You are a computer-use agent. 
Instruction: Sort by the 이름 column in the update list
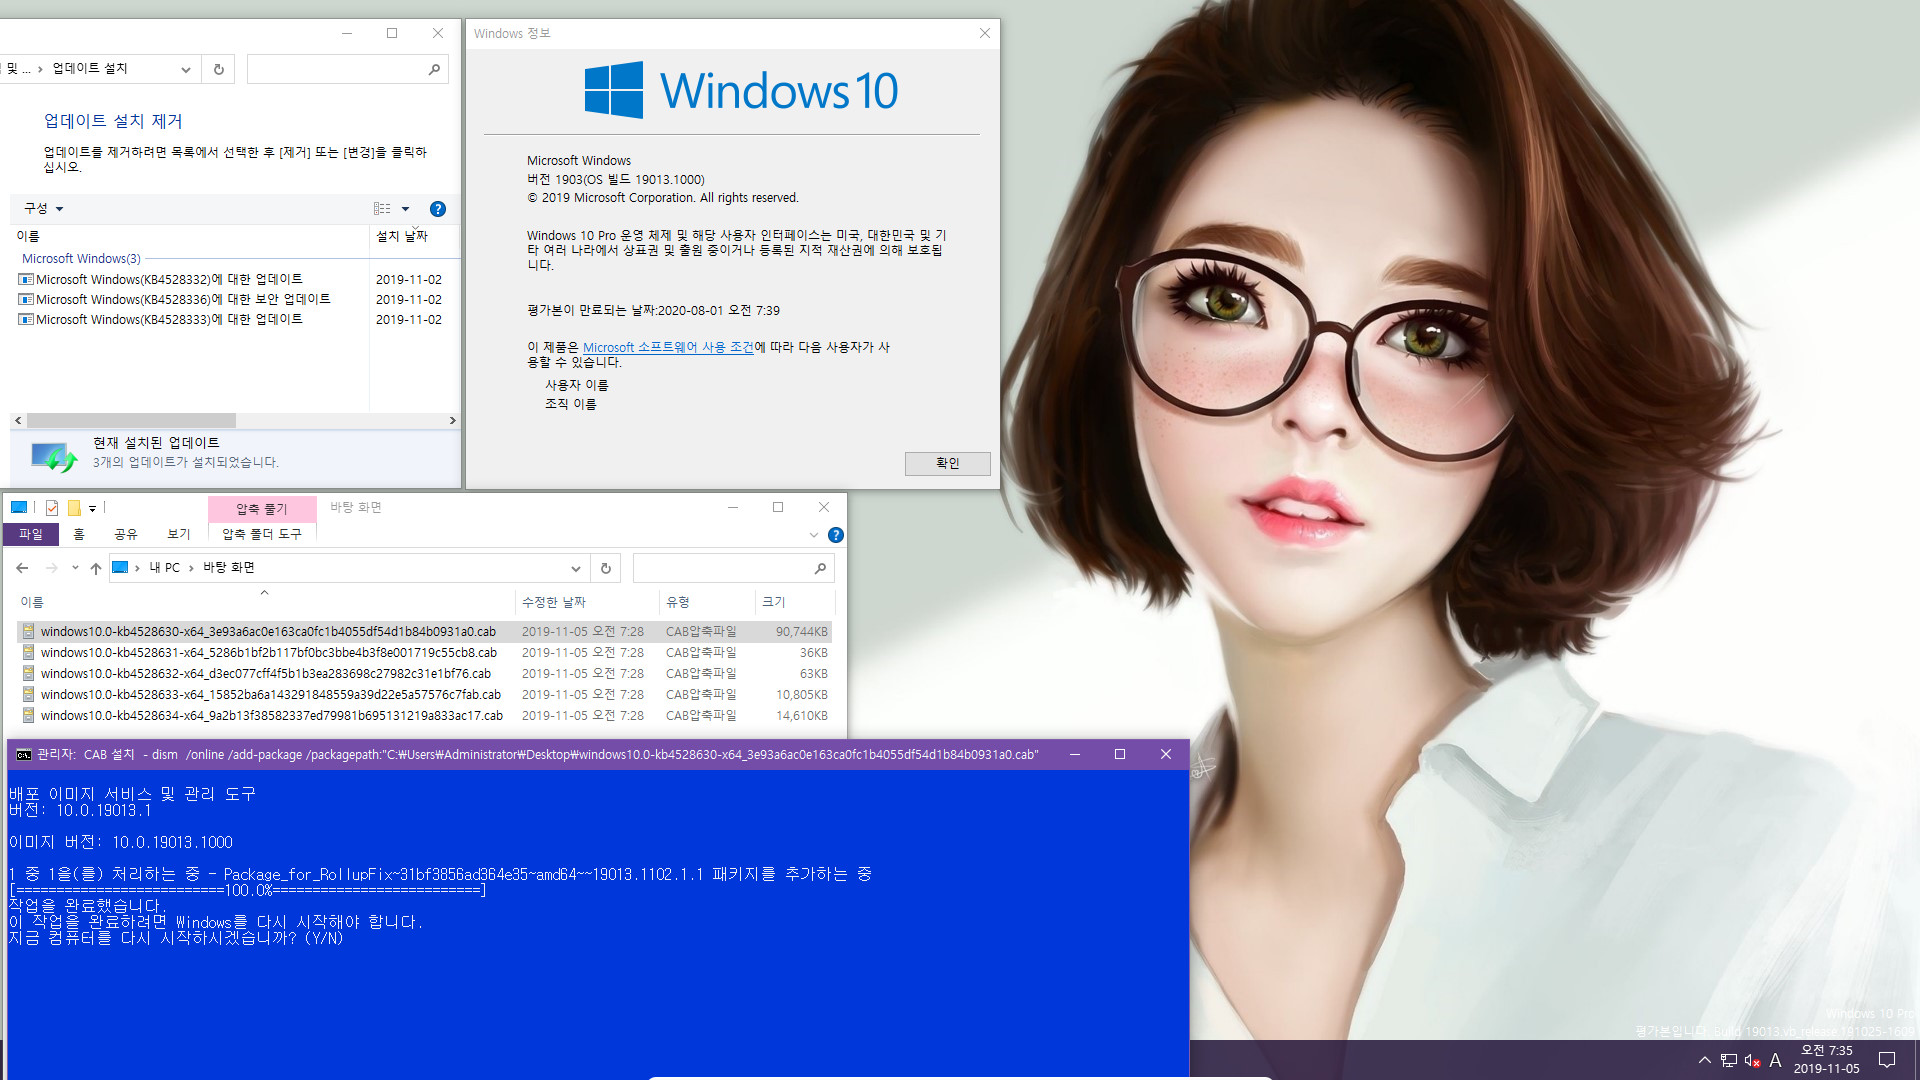click(x=28, y=236)
